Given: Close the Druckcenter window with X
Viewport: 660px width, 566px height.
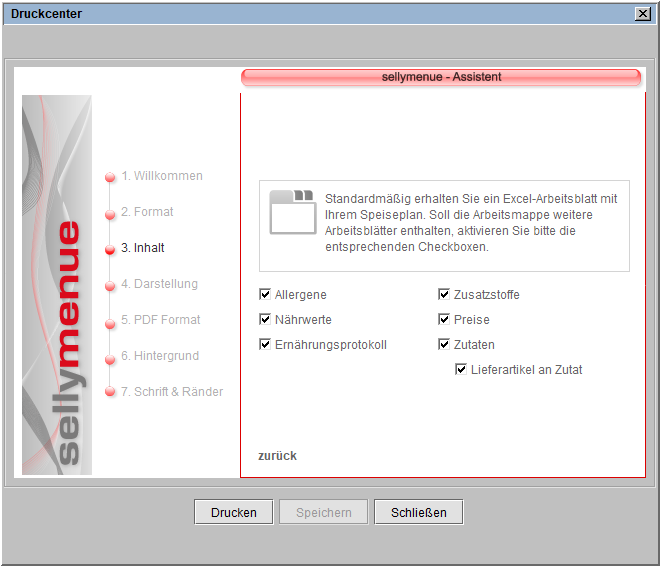Looking at the screenshot, I should (643, 14).
